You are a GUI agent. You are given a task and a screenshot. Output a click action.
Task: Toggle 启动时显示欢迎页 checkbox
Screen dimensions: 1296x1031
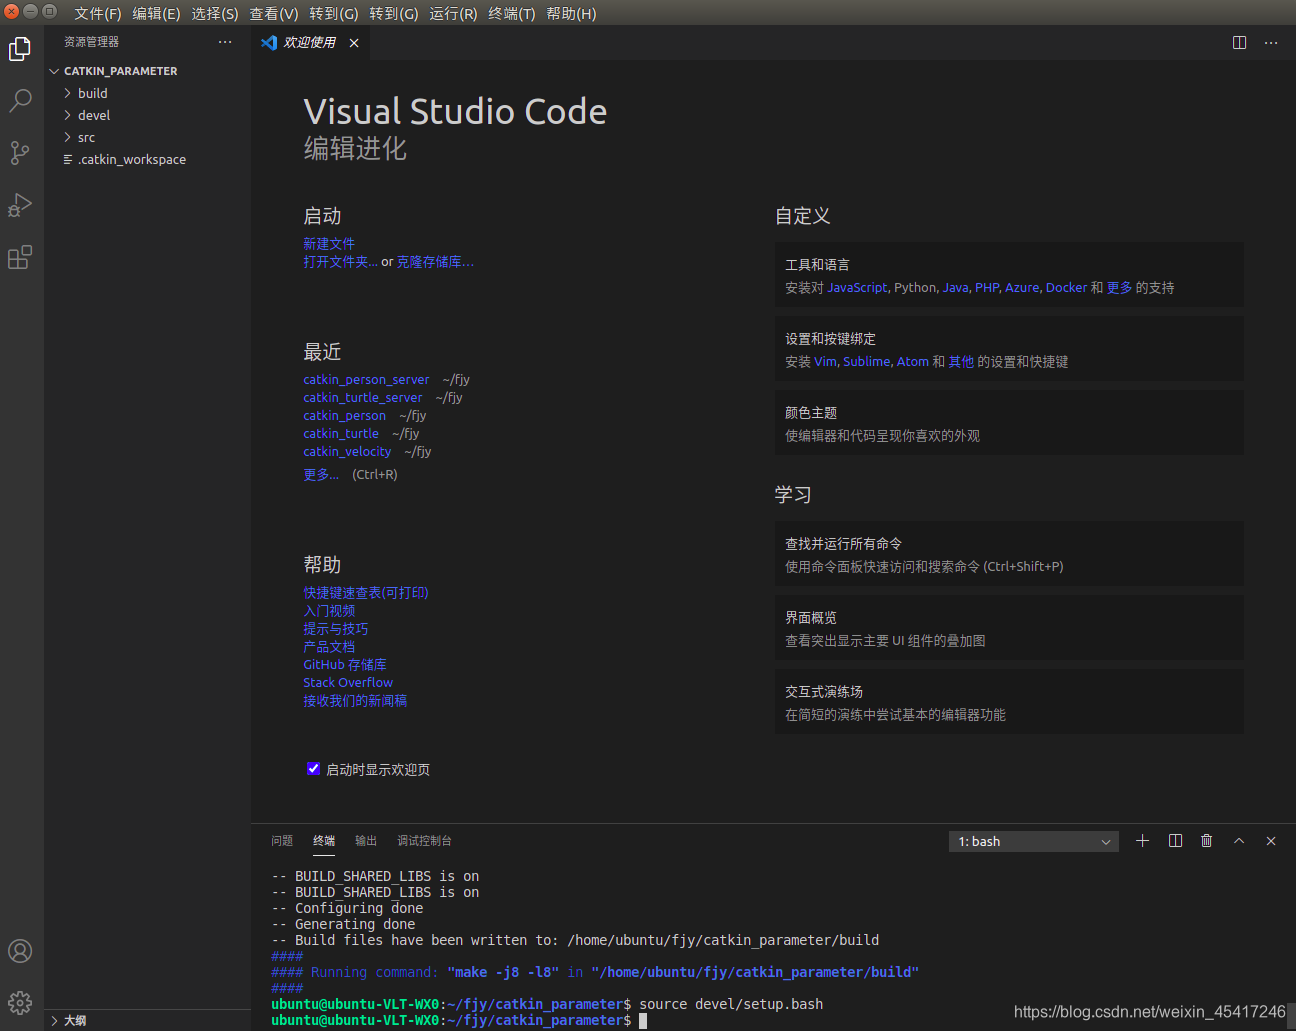(313, 769)
